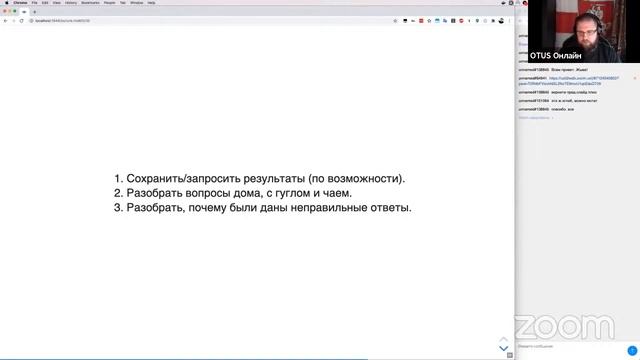Open the Zoom link in chat message

[x=569, y=81]
